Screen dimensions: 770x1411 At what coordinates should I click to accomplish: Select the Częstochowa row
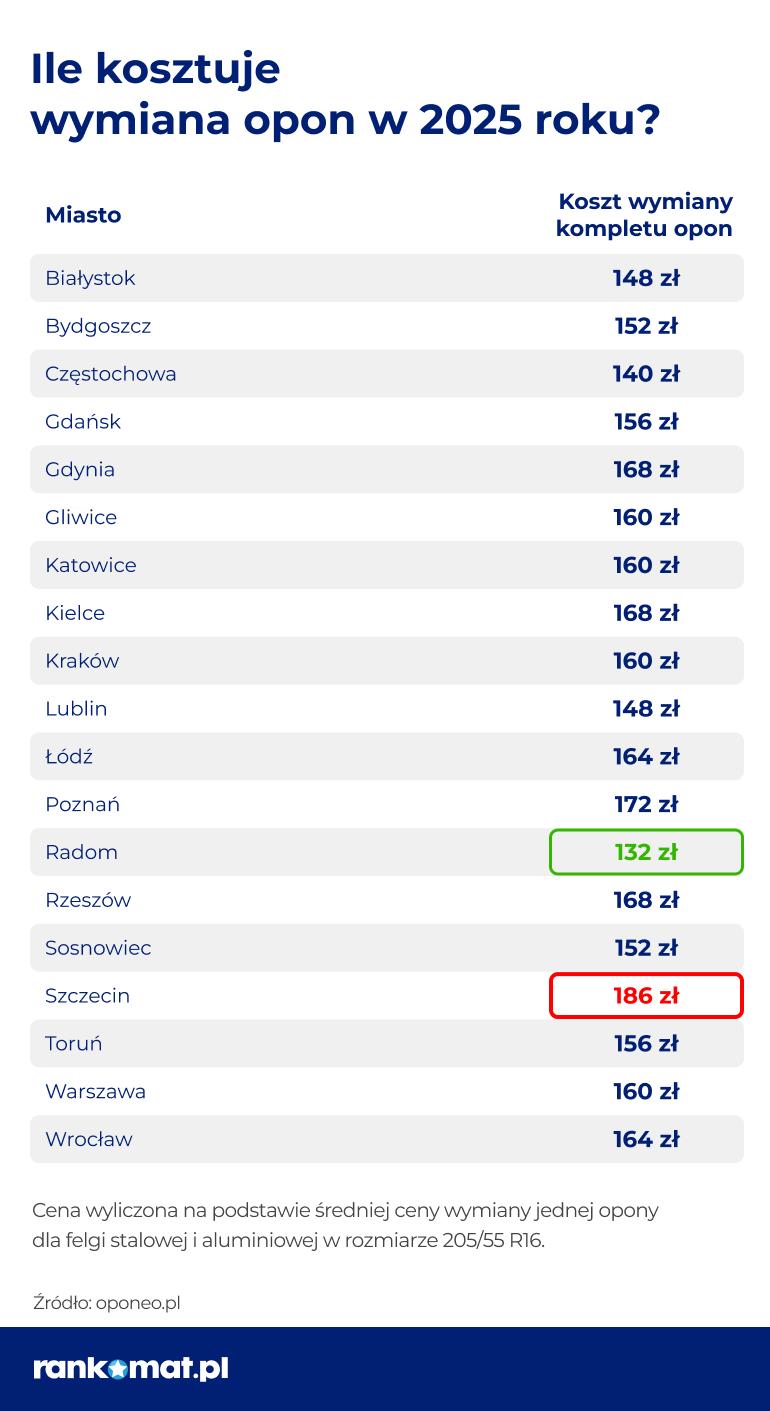coord(387,374)
